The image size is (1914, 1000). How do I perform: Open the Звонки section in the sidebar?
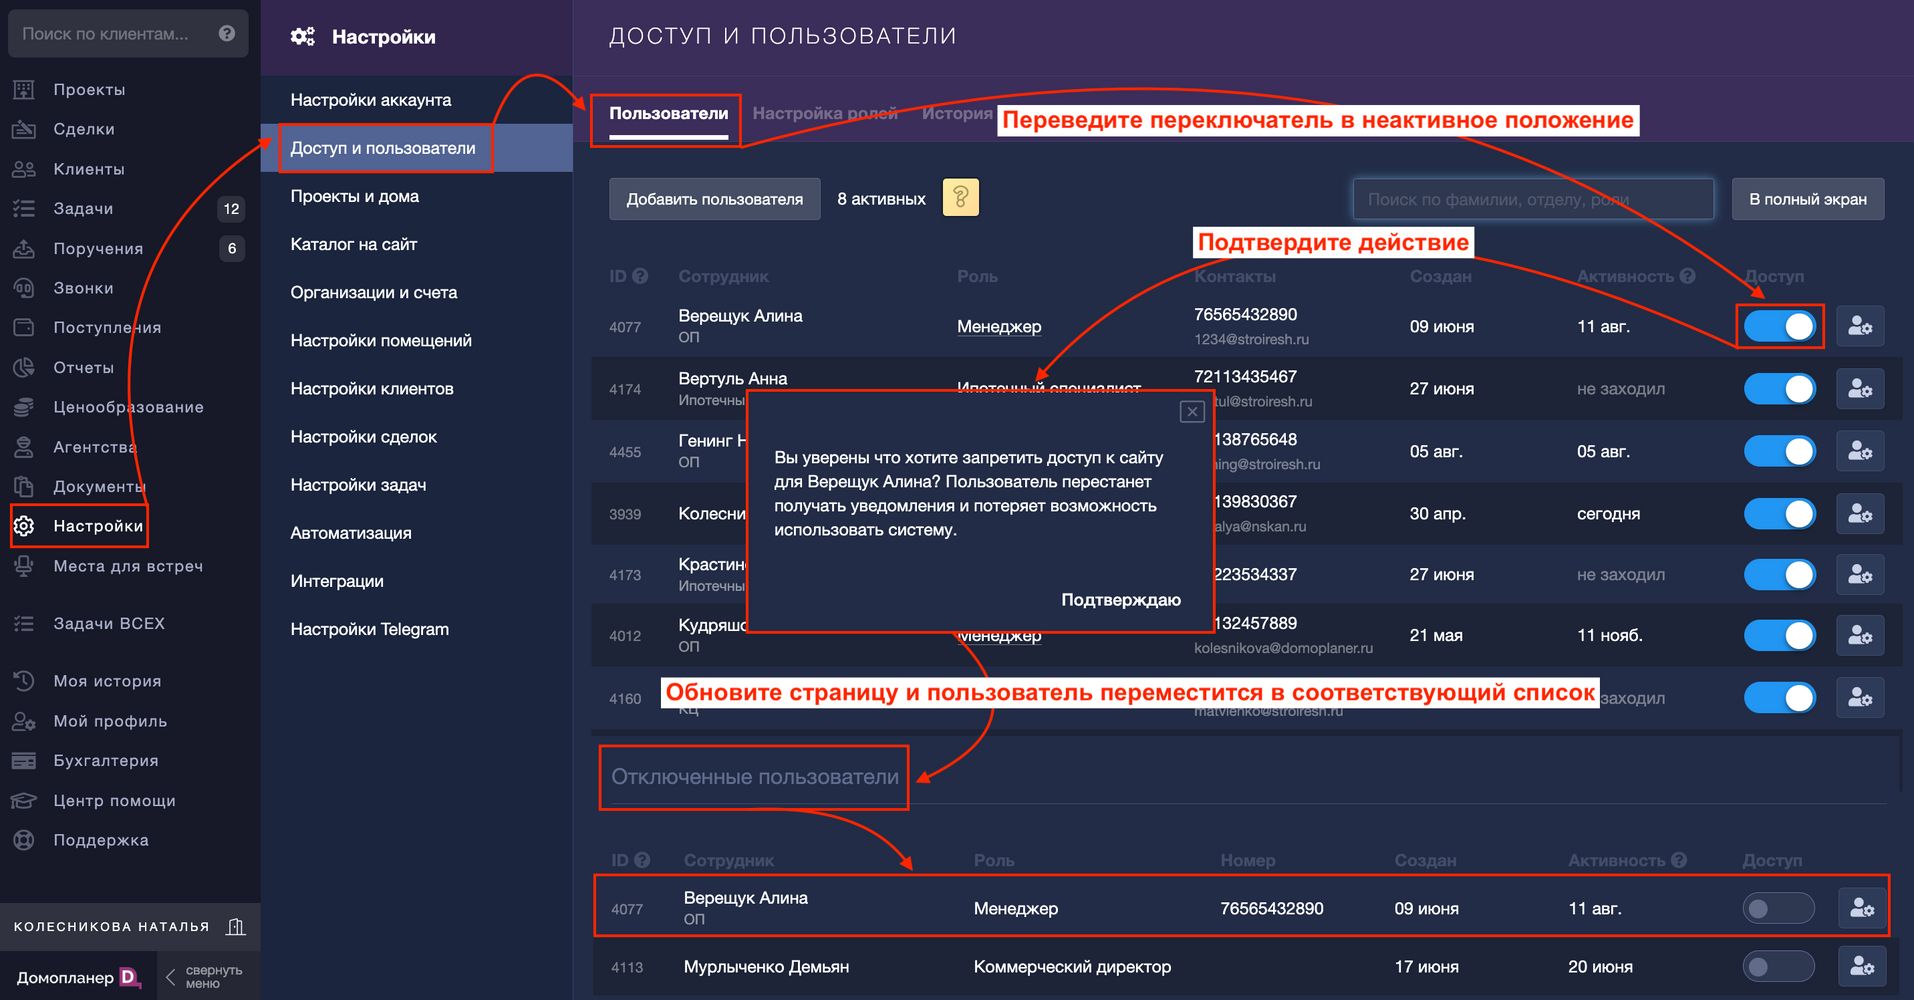[x=83, y=288]
